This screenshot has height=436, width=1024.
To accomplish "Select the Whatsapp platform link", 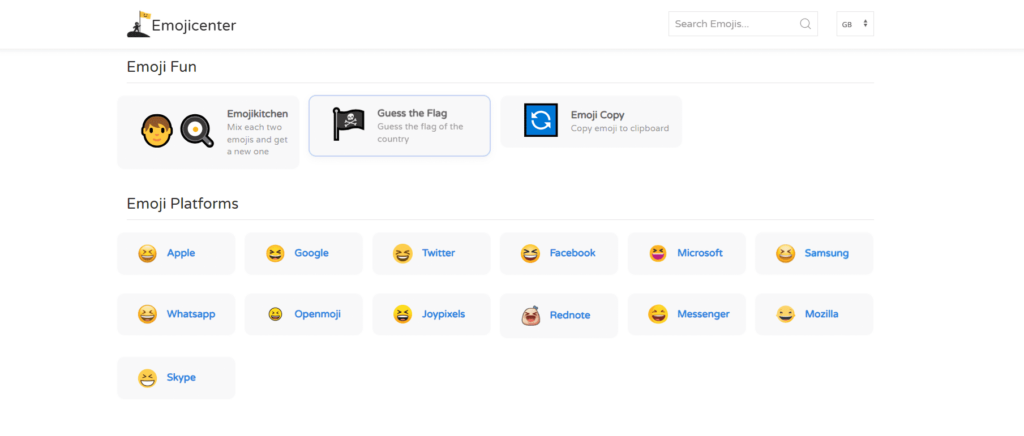I will [191, 315].
